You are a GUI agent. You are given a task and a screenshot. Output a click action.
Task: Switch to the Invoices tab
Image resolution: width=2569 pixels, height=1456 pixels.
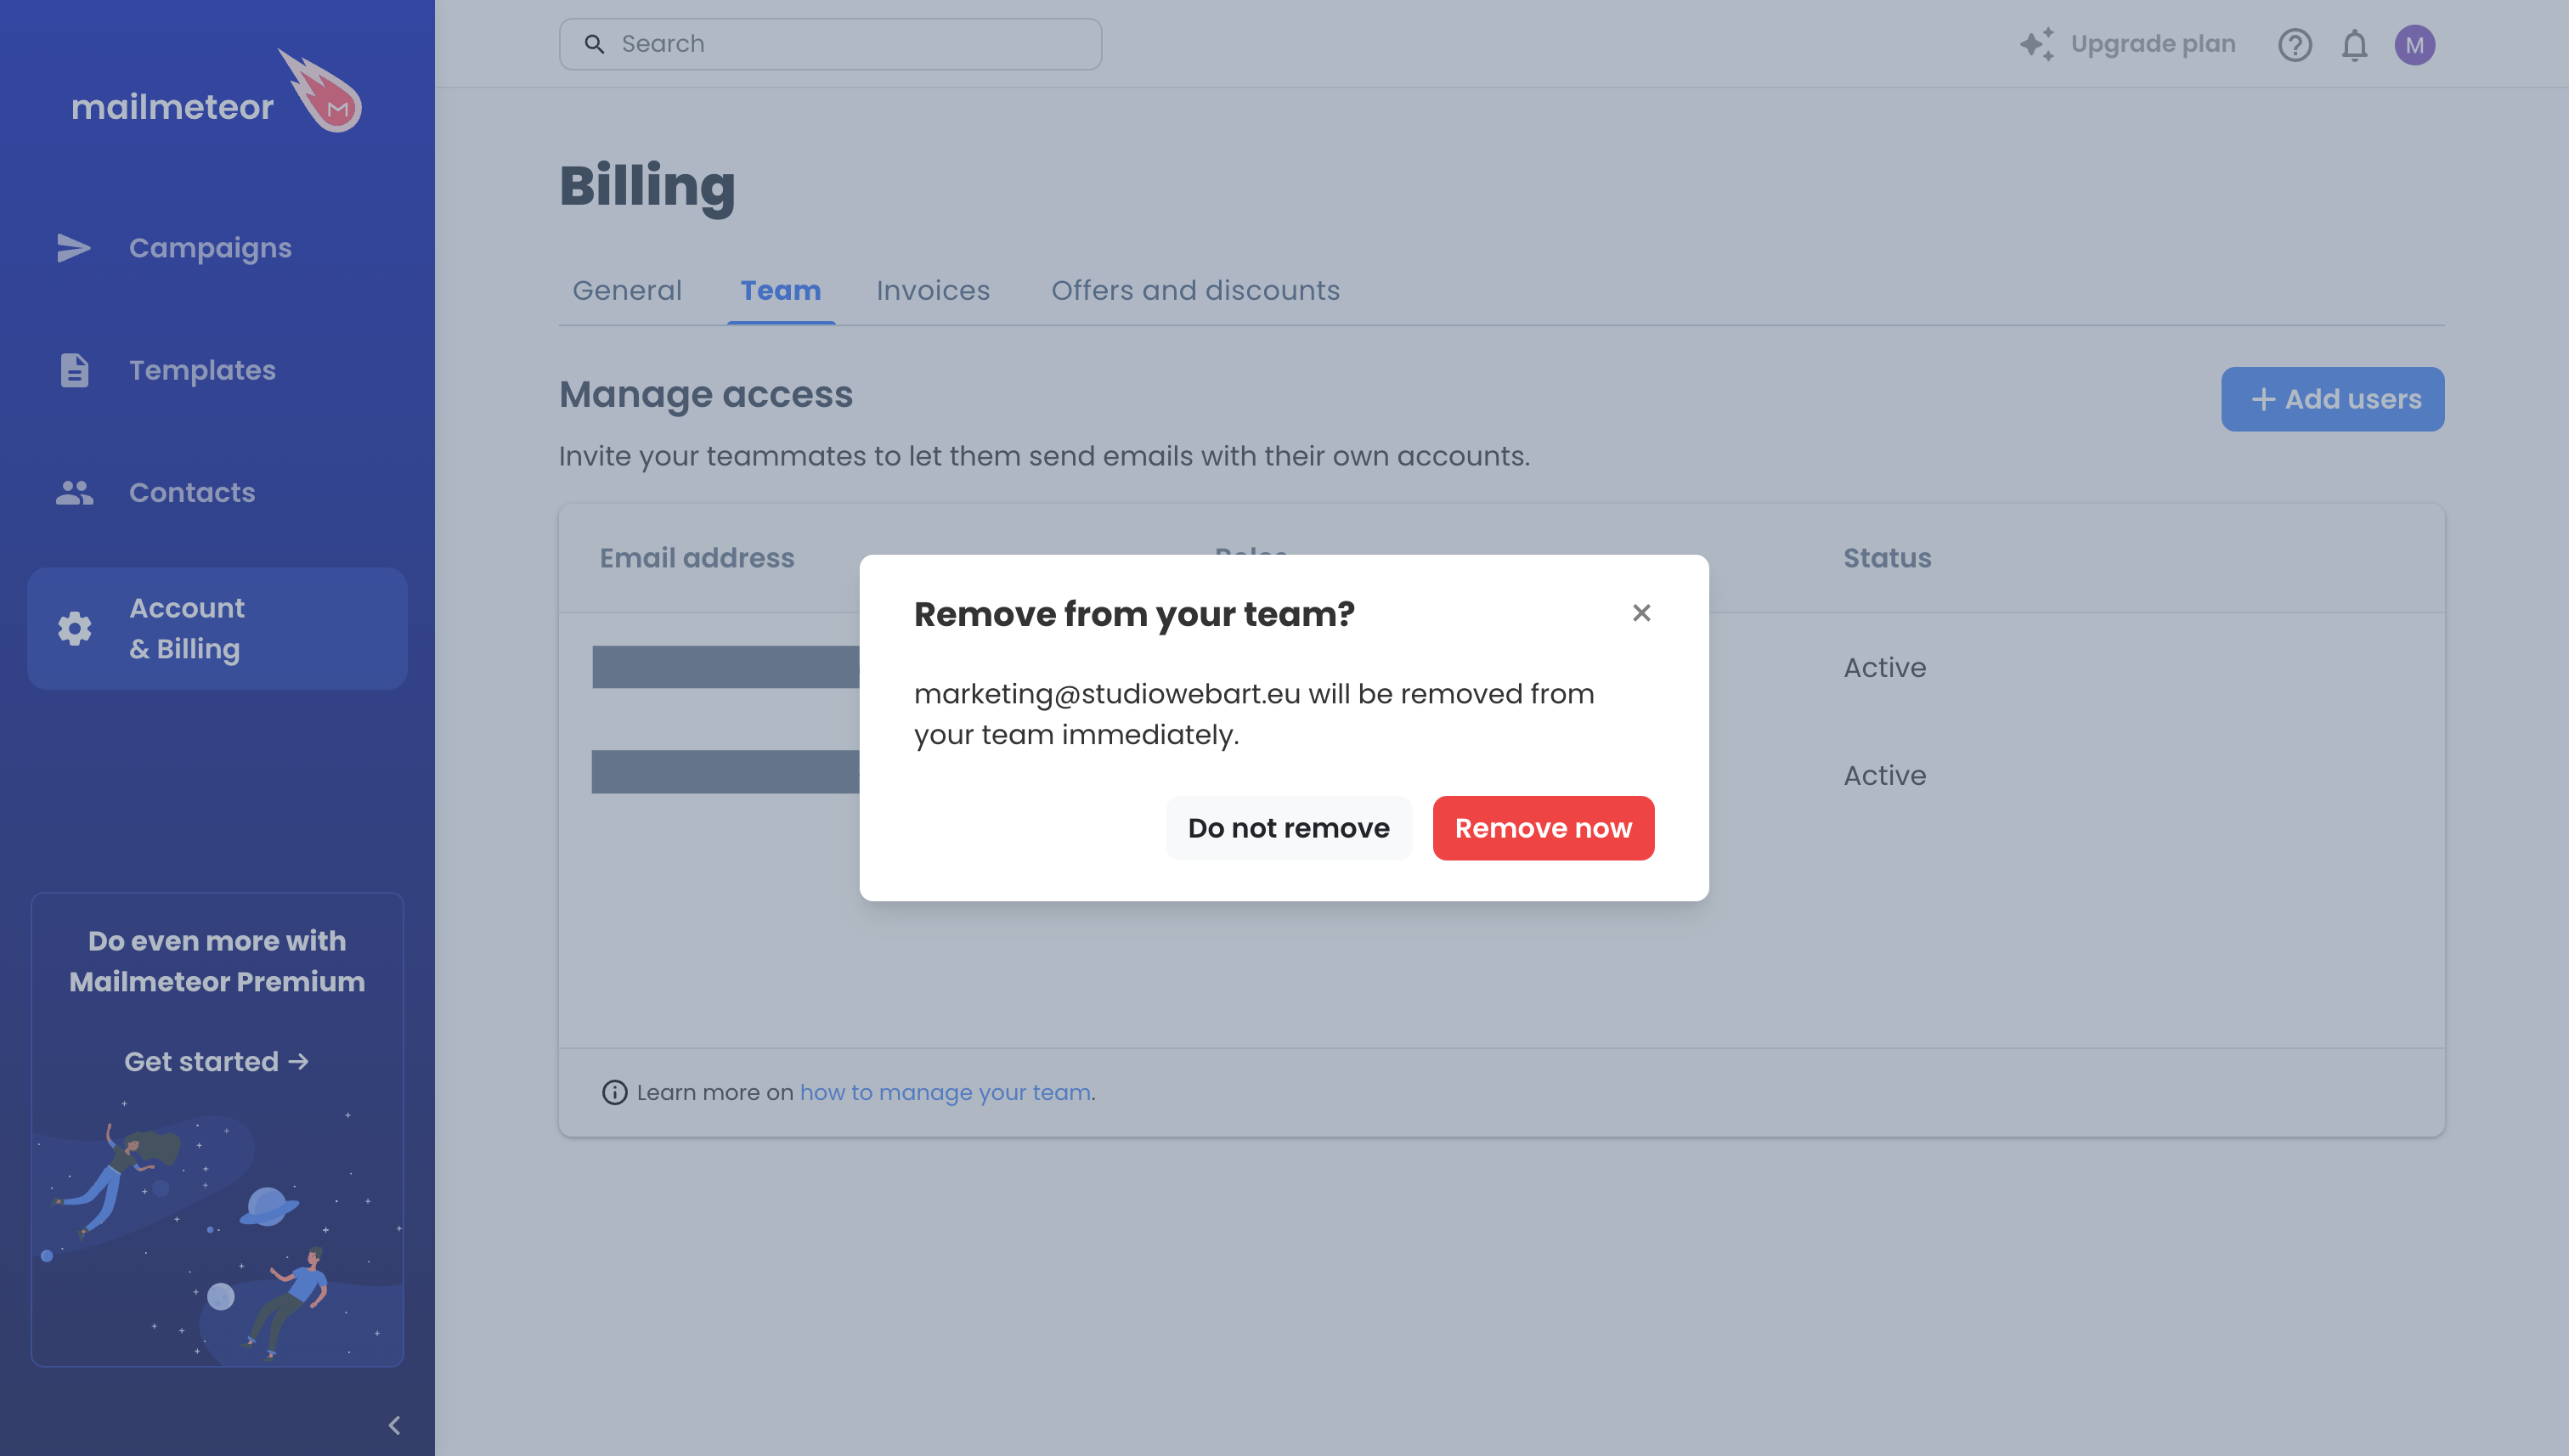coord(933,290)
